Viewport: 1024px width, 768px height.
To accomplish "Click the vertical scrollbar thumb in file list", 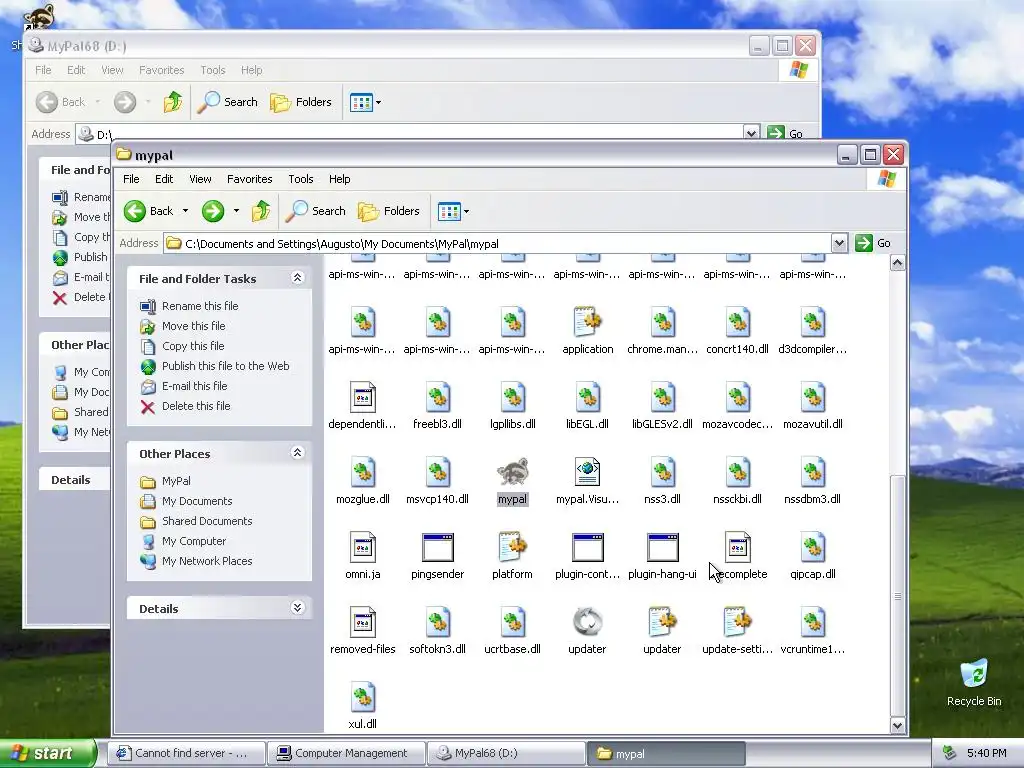I will (x=898, y=596).
